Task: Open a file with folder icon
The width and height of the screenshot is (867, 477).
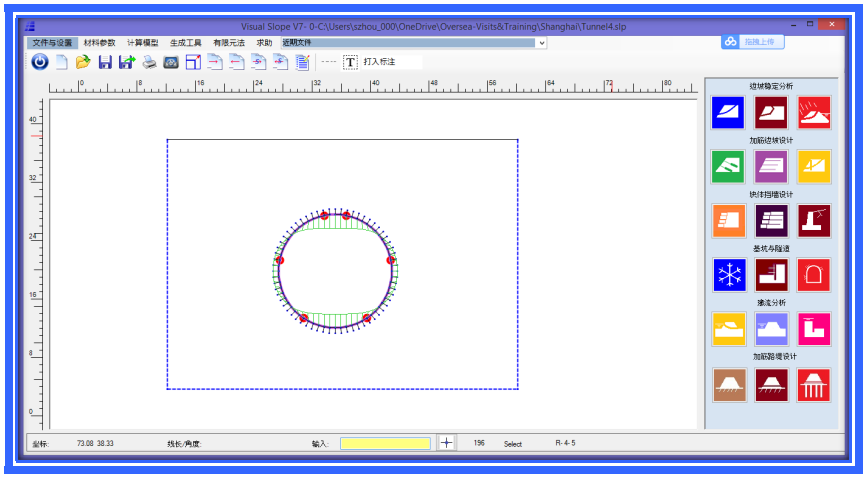Action: (83, 62)
